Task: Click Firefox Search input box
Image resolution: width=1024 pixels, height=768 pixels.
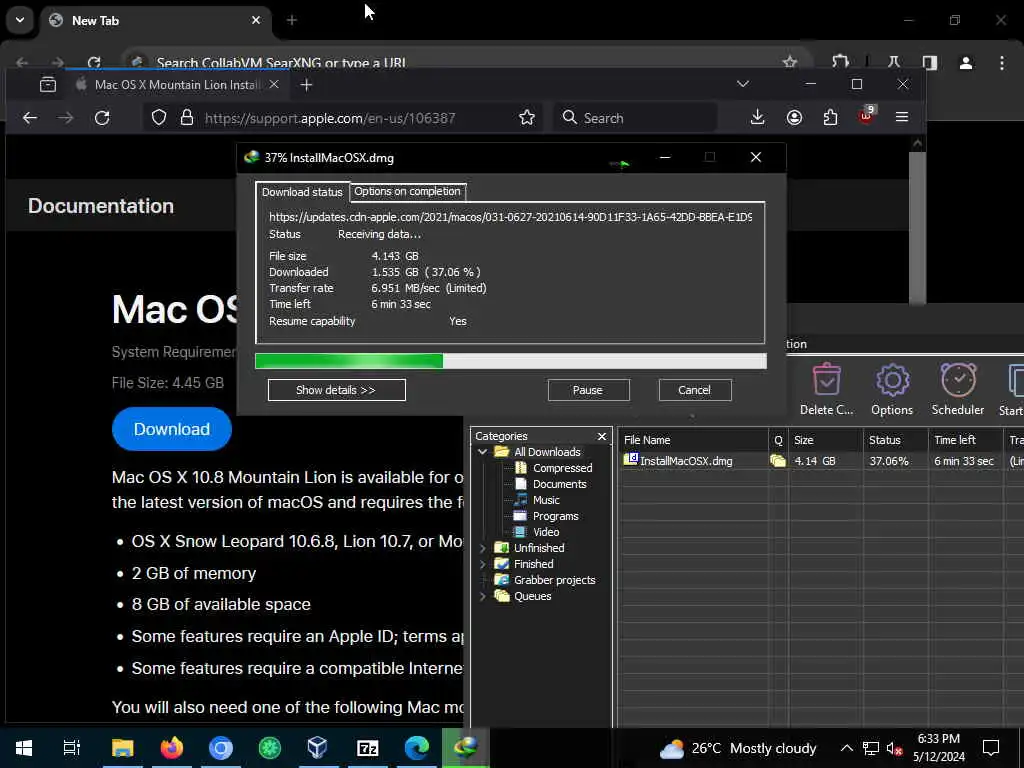Action: tap(635, 118)
